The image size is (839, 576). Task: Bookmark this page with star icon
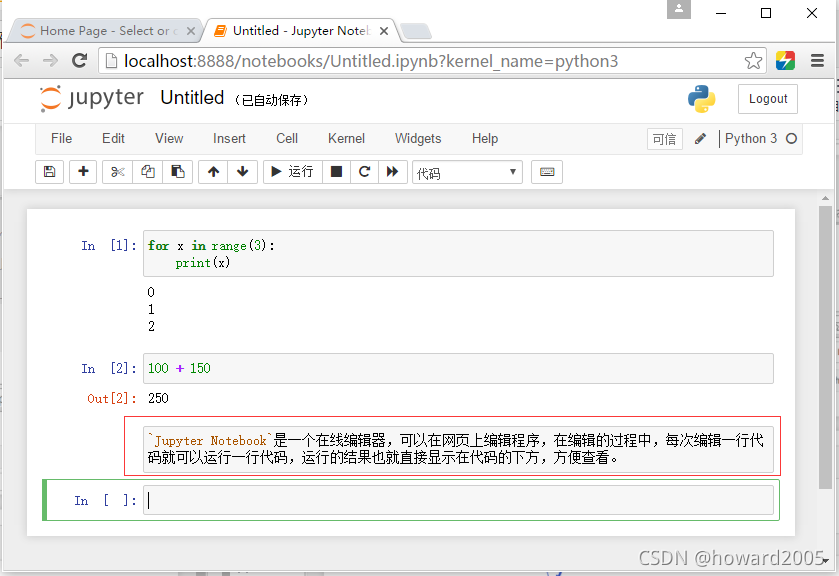[x=753, y=61]
